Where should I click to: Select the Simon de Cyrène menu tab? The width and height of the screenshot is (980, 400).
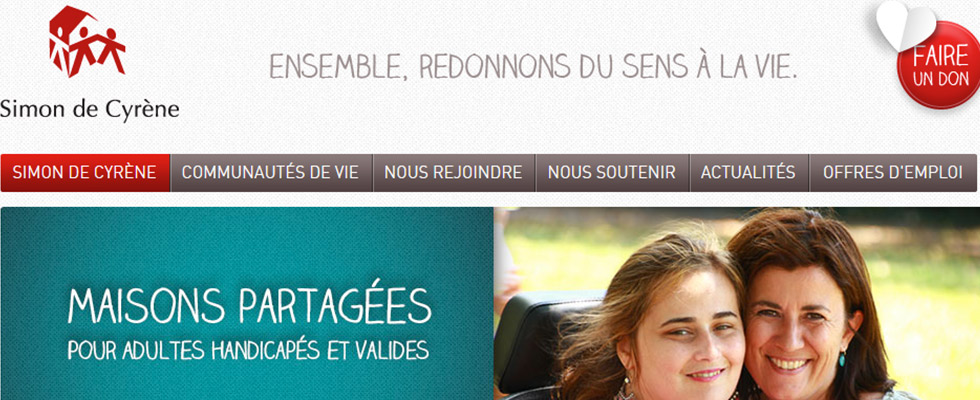pos(85,172)
